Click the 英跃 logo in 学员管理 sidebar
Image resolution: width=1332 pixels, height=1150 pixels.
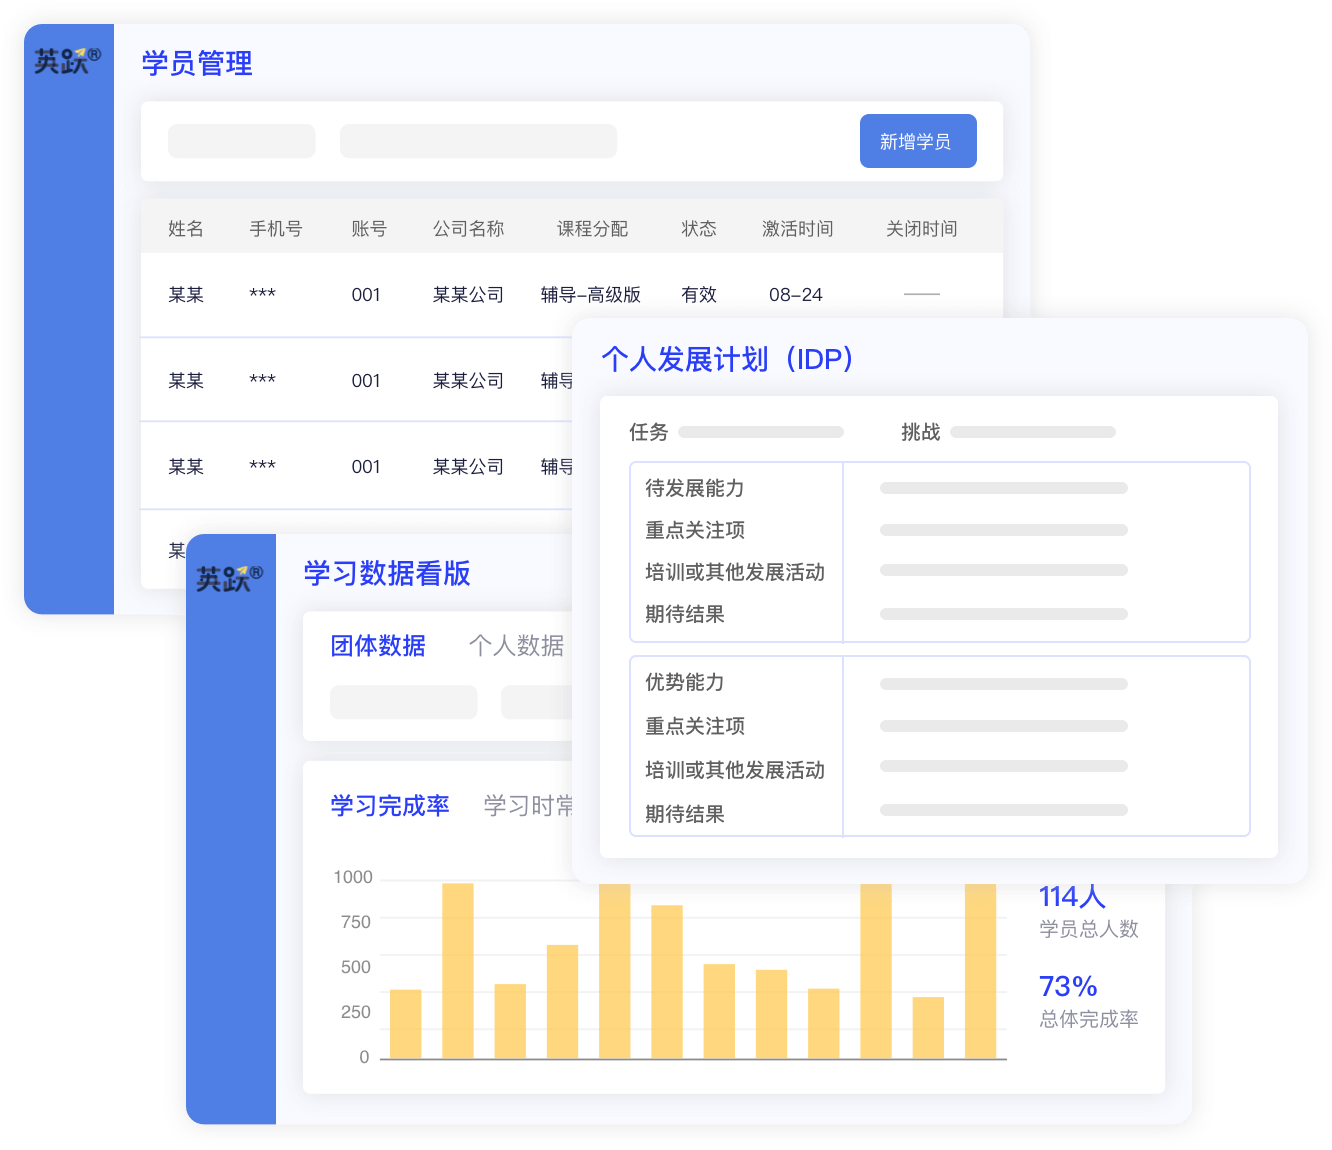[67, 61]
